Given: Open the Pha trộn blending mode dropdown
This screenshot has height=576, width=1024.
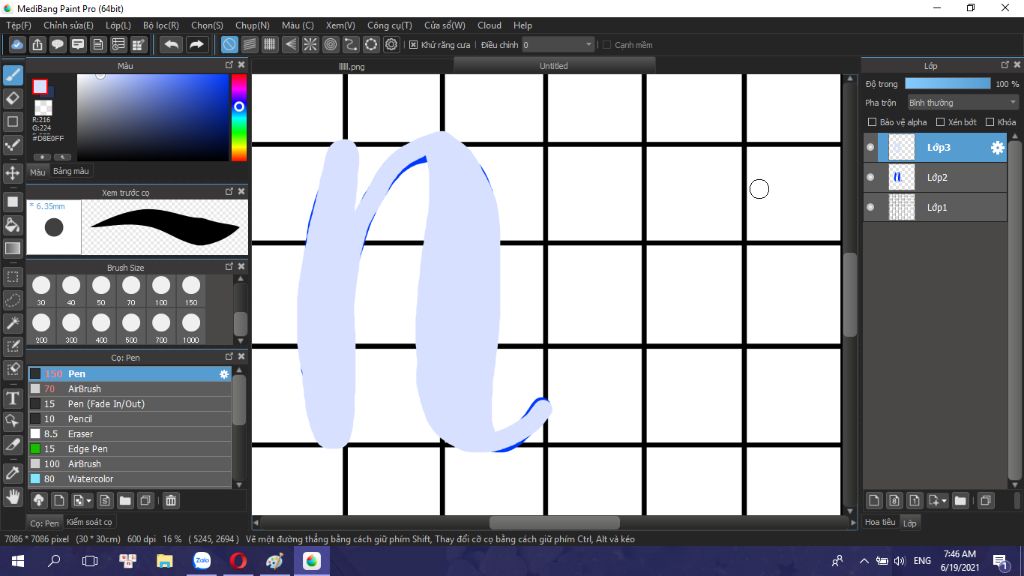Looking at the screenshot, I should [963, 103].
